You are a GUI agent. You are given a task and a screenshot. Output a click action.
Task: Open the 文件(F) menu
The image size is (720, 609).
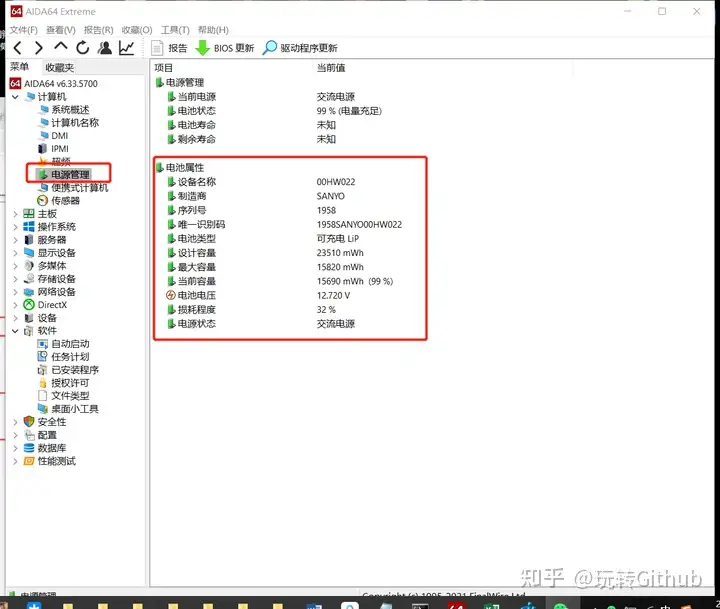pyautogui.click(x=23, y=30)
